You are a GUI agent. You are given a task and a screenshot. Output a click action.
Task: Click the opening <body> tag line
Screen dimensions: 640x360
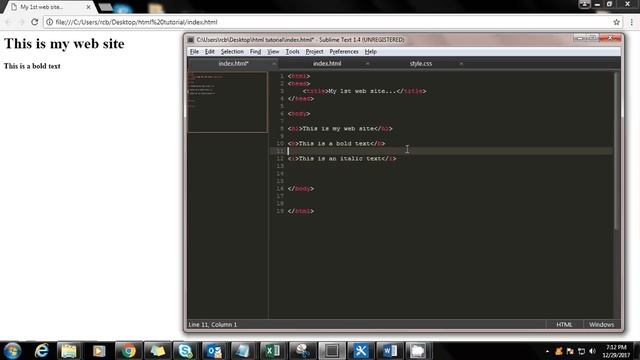tap(299, 113)
